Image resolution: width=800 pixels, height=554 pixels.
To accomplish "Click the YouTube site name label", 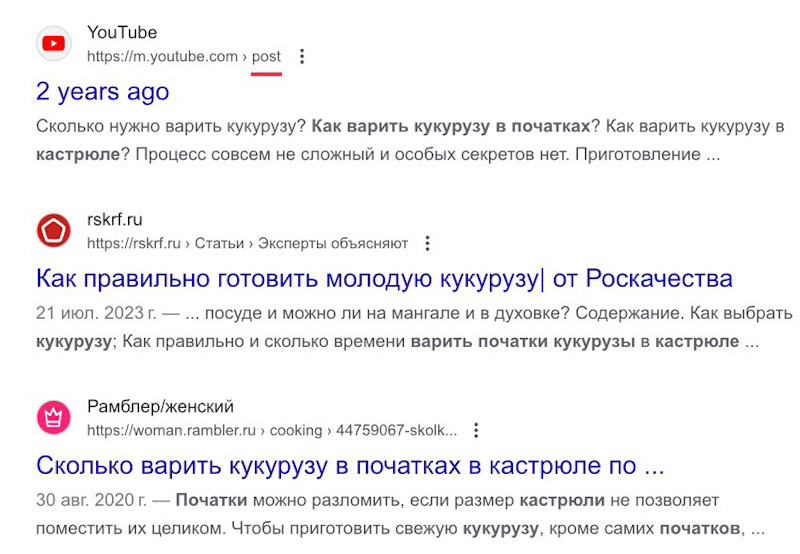I will pos(122,32).
